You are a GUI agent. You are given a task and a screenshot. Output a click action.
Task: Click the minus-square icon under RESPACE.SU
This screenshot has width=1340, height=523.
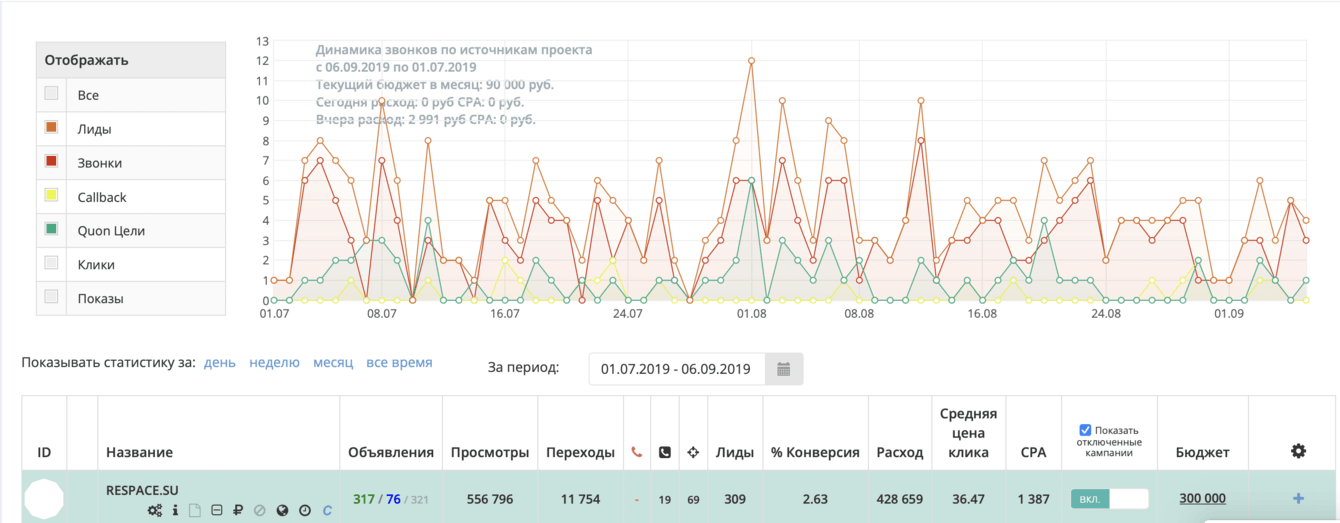217,511
